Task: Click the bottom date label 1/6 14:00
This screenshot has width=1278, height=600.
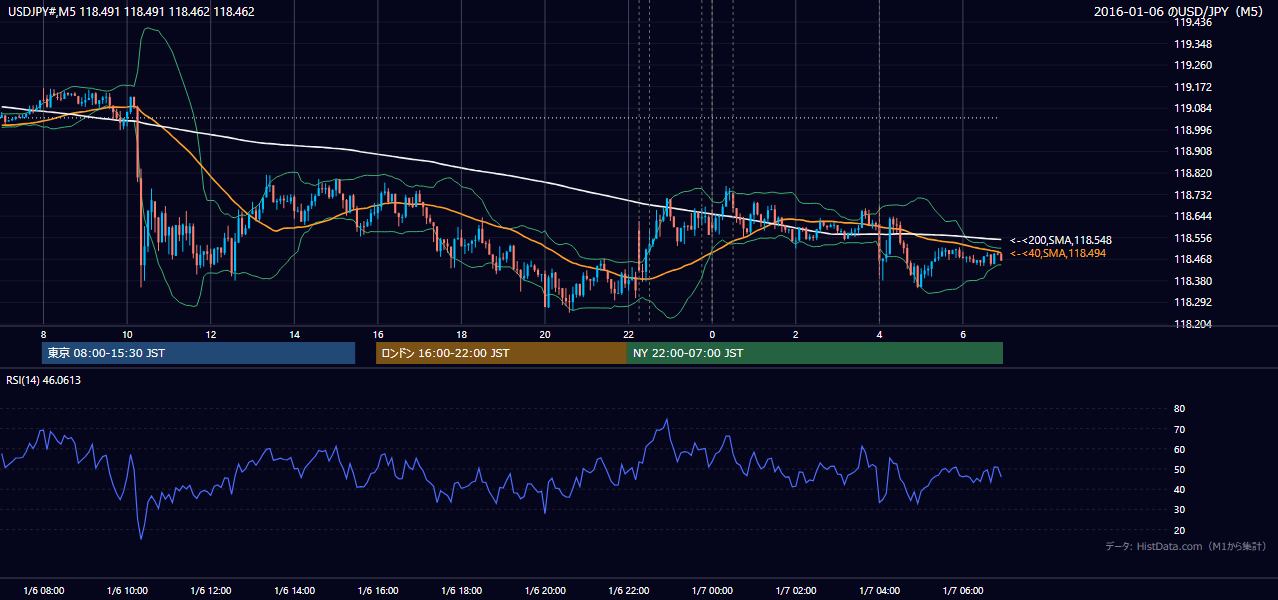Action: click(294, 591)
